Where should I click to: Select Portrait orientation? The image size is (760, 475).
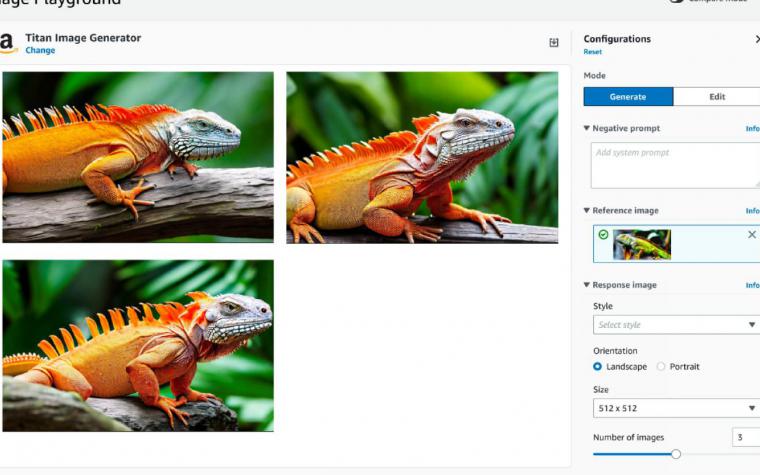(661, 366)
